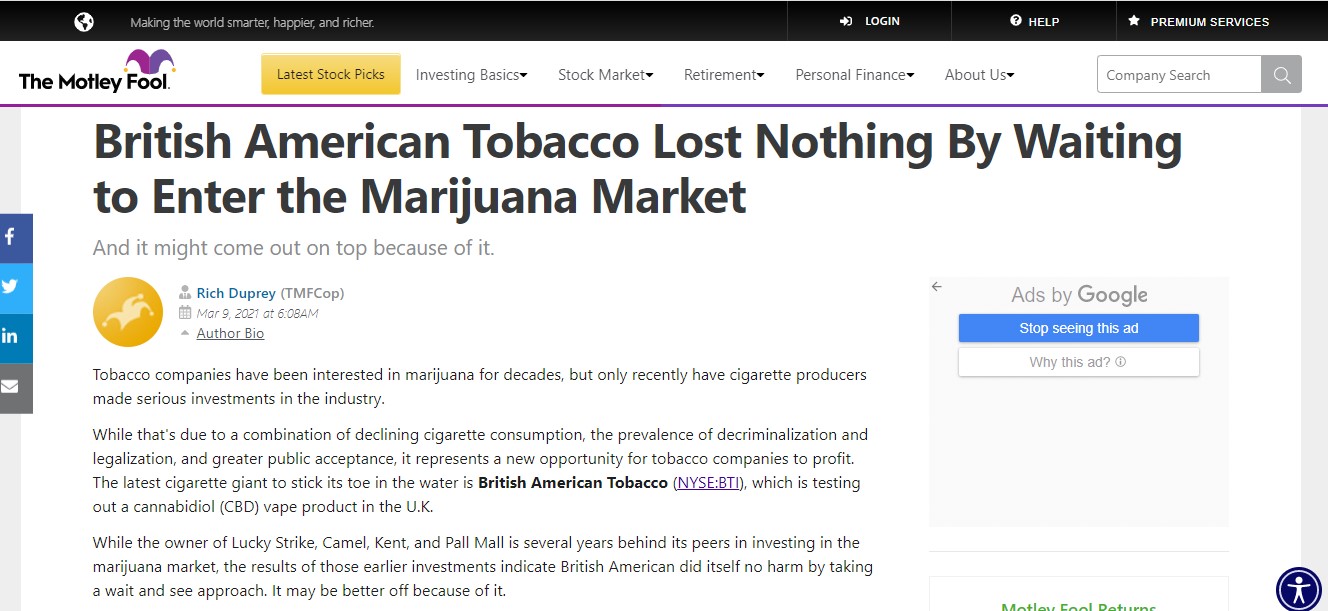Open the Retirement dropdown menu

coord(723,75)
